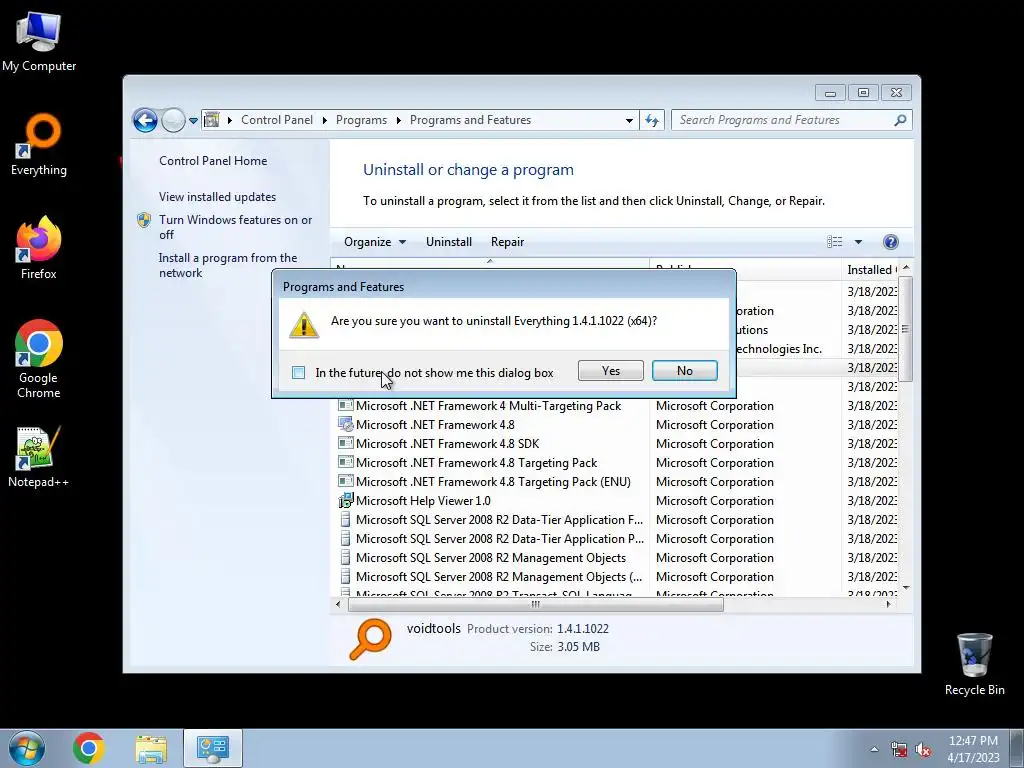Click the voidtools magnifier logo

pos(370,639)
